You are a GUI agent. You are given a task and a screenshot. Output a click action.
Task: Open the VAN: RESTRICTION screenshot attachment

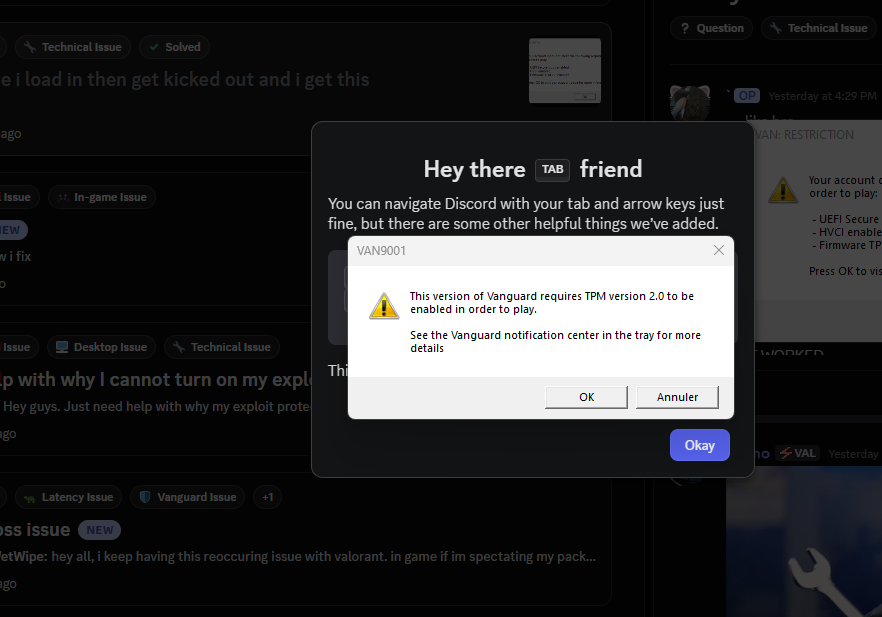click(x=817, y=231)
